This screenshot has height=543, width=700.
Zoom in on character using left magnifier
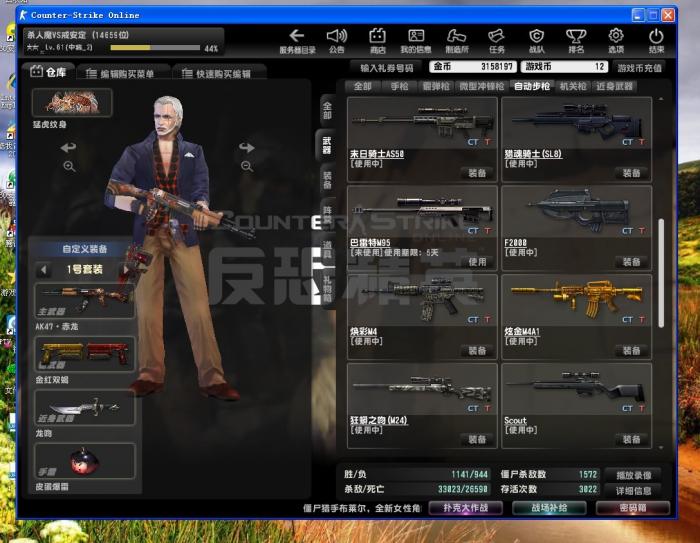(69, 167)
